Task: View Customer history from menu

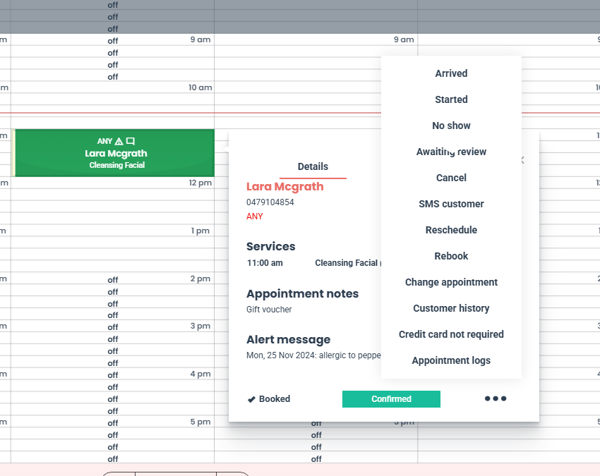Action: pos(451,308)
